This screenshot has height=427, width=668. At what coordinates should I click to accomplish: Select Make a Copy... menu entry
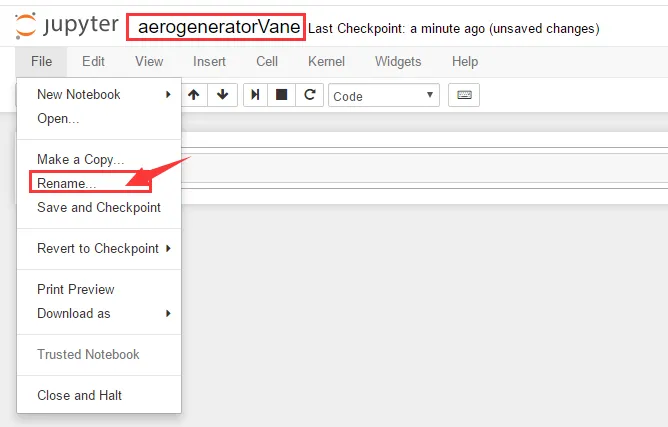tap(99, 159)
